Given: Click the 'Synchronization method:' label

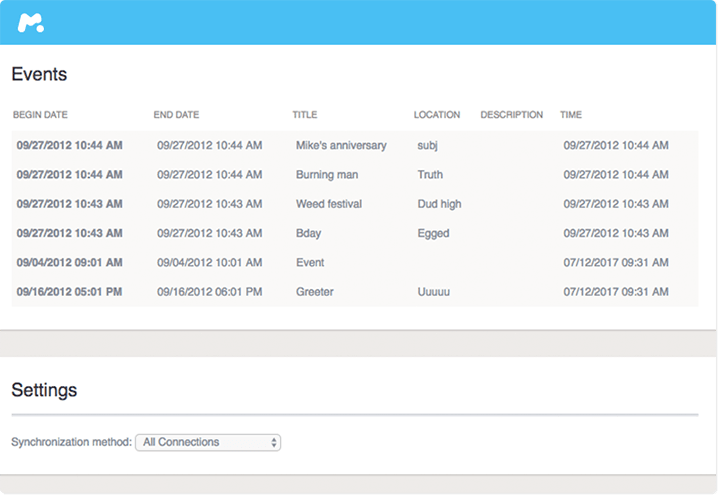Looking at the screenshot, I should pos(71,442).
